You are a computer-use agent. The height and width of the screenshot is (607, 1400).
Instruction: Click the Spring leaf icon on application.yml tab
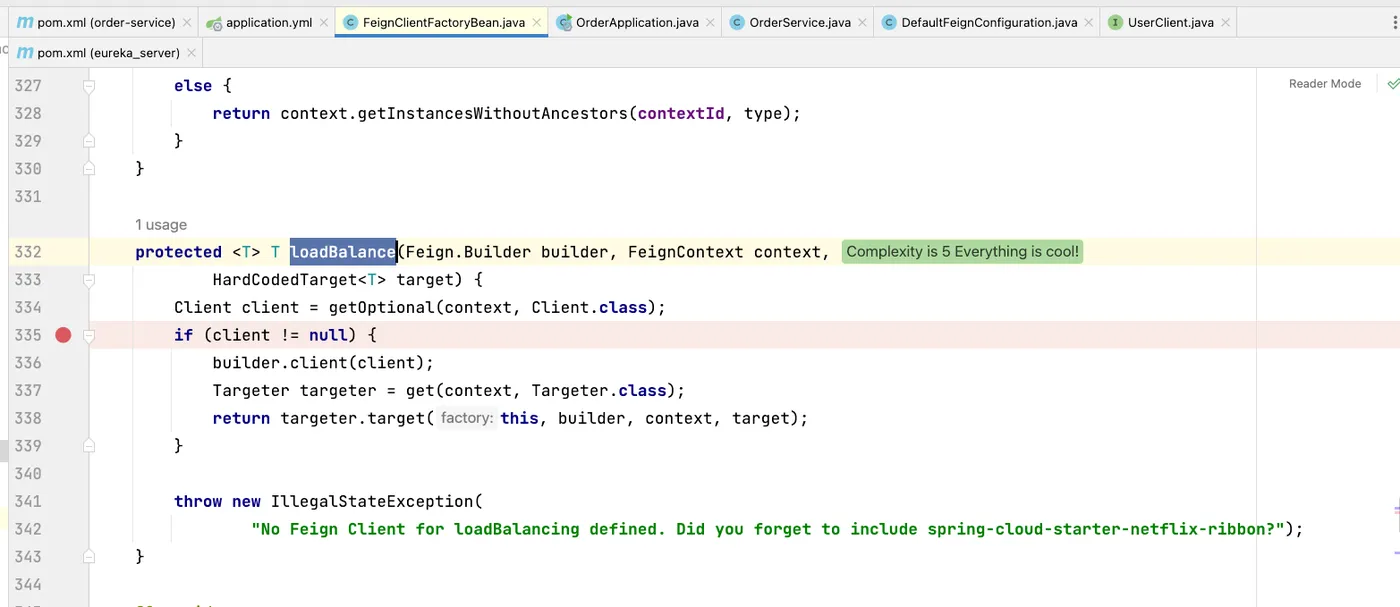[x=214, y=22]
